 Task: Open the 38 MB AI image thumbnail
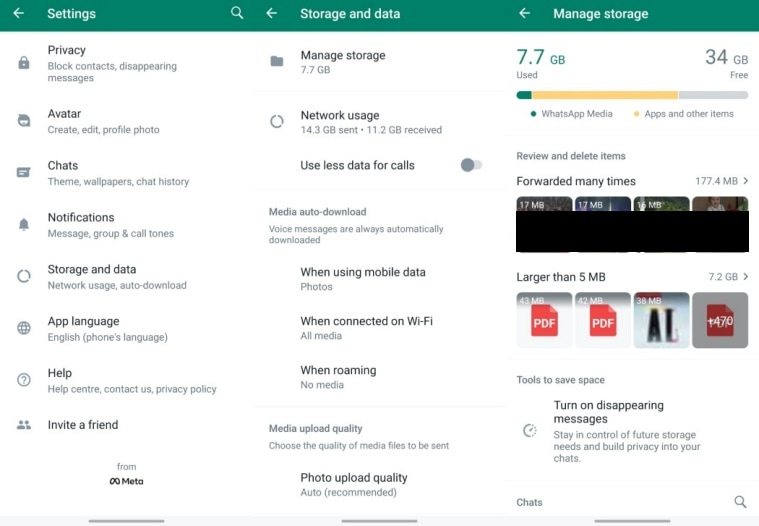tap(662, 320)
